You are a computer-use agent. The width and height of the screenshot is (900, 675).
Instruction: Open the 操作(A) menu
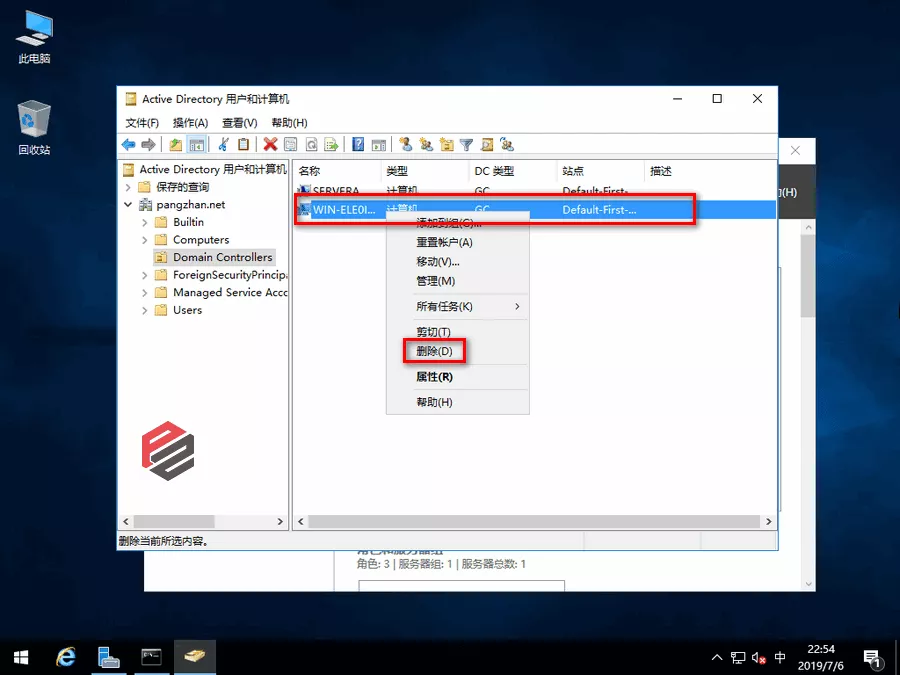point(190,123)
